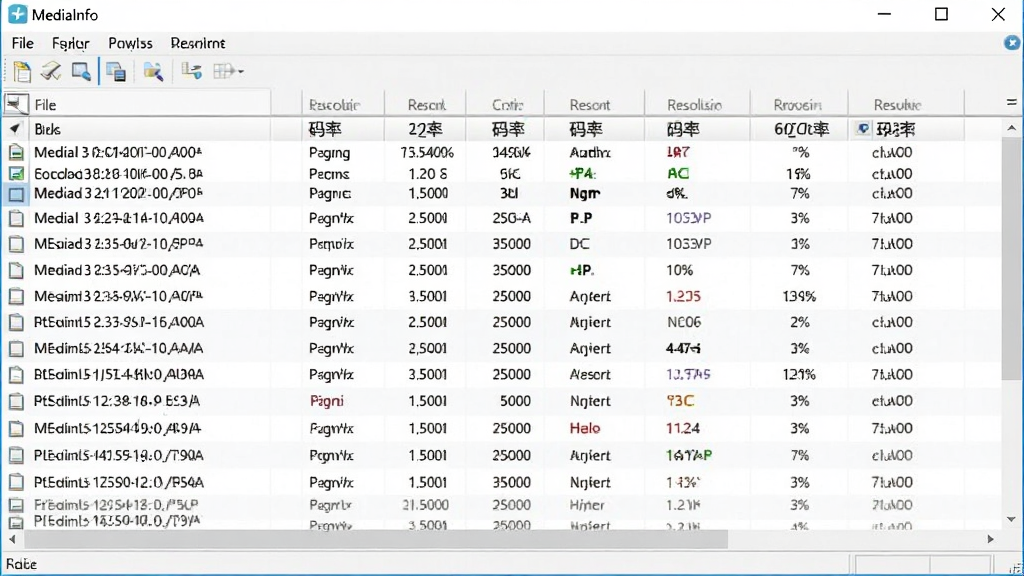Viewport: 1024px width, 576px height.
Task: Click the overlapping windows copy toolbar icon
Action: point(116,71)
